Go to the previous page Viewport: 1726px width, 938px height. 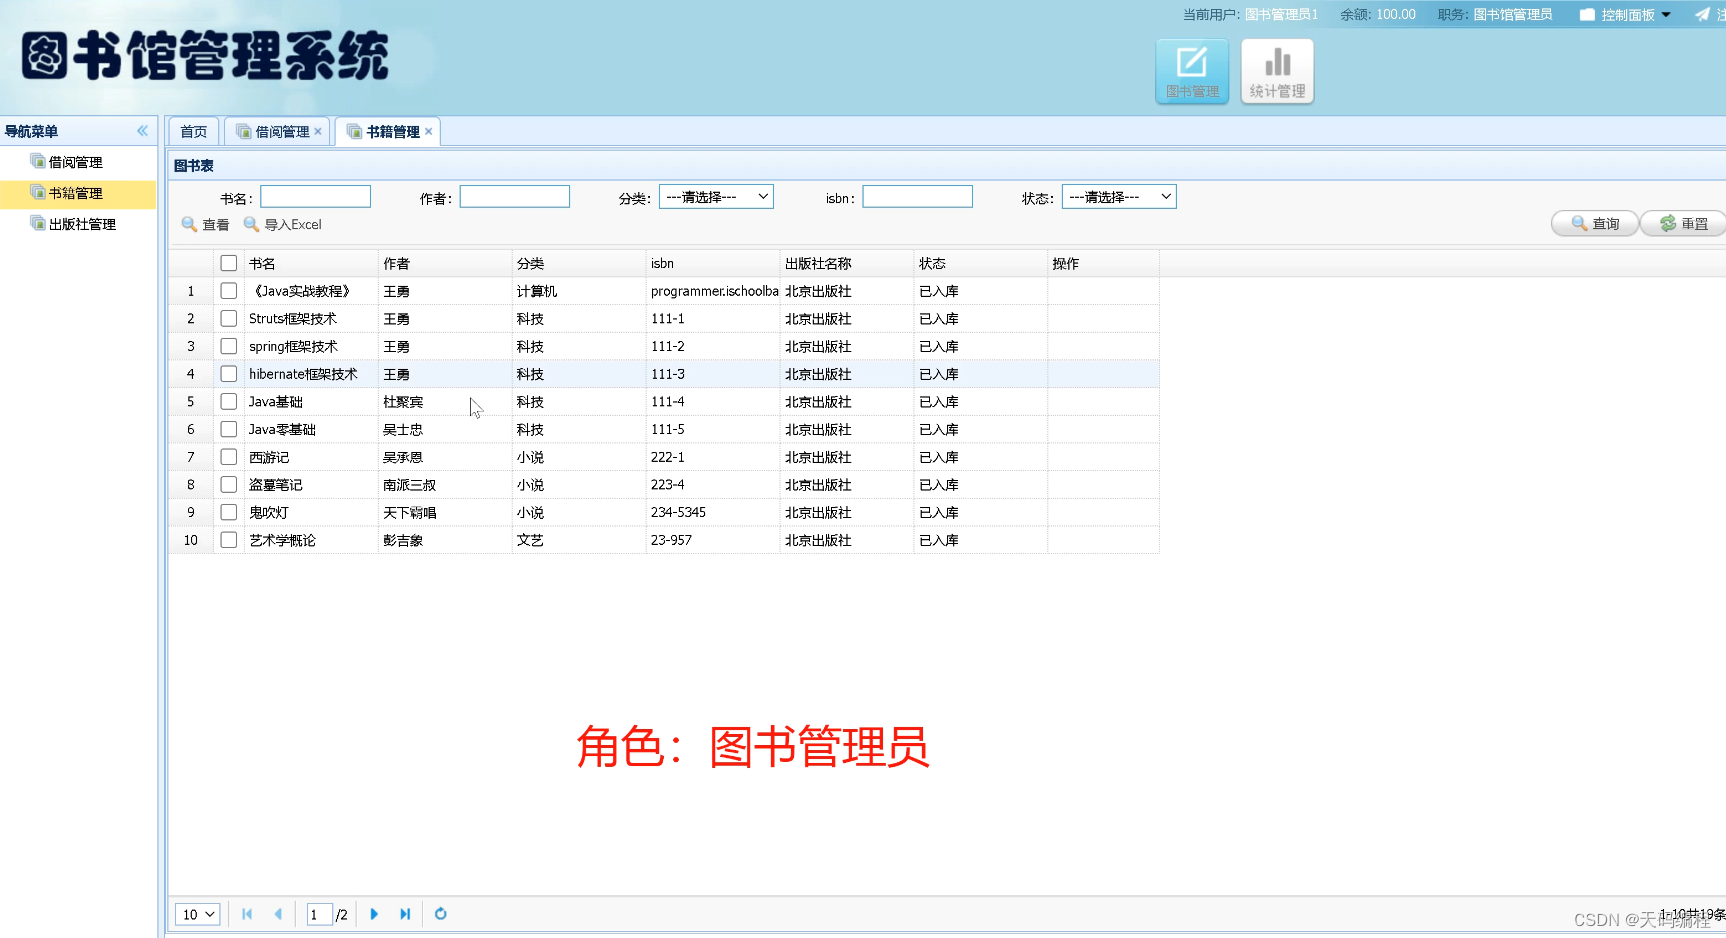(x=278, y=914)
